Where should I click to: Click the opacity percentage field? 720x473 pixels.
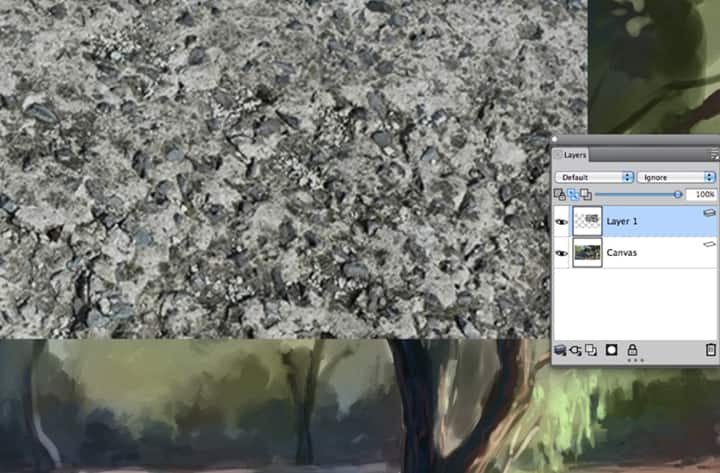(x=702, y=195)
